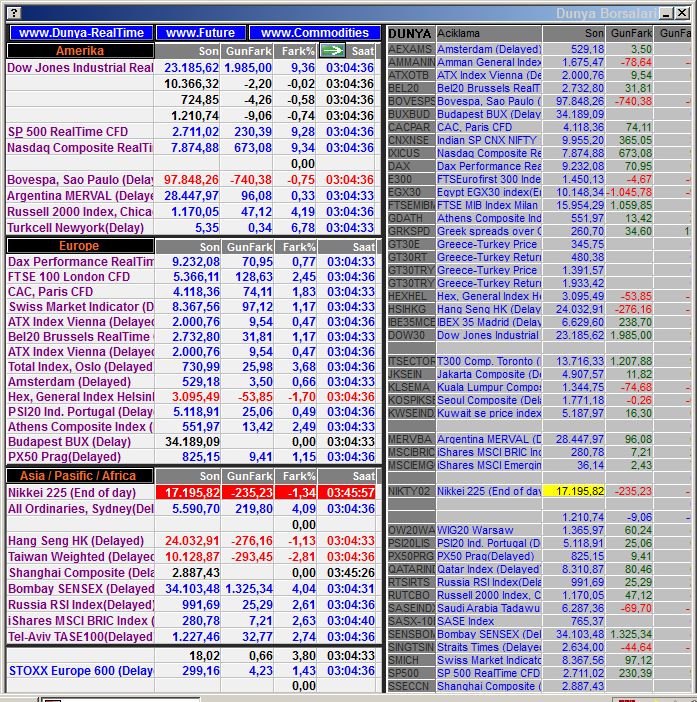Click Jakarta Composite description

point(488,374)
